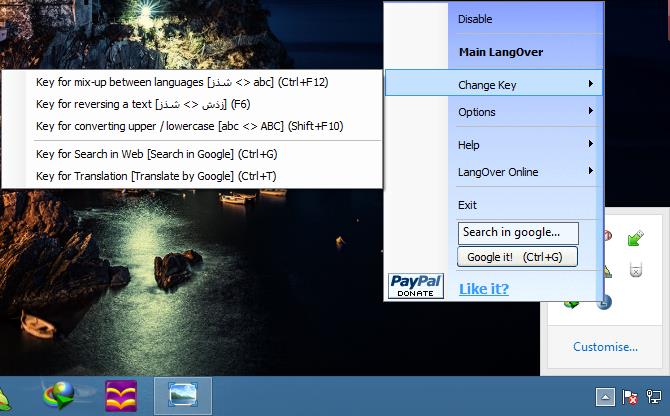Click the green USB safely remove icon
This screenshot has width=670, height=416.
click(x=635, y=237)
